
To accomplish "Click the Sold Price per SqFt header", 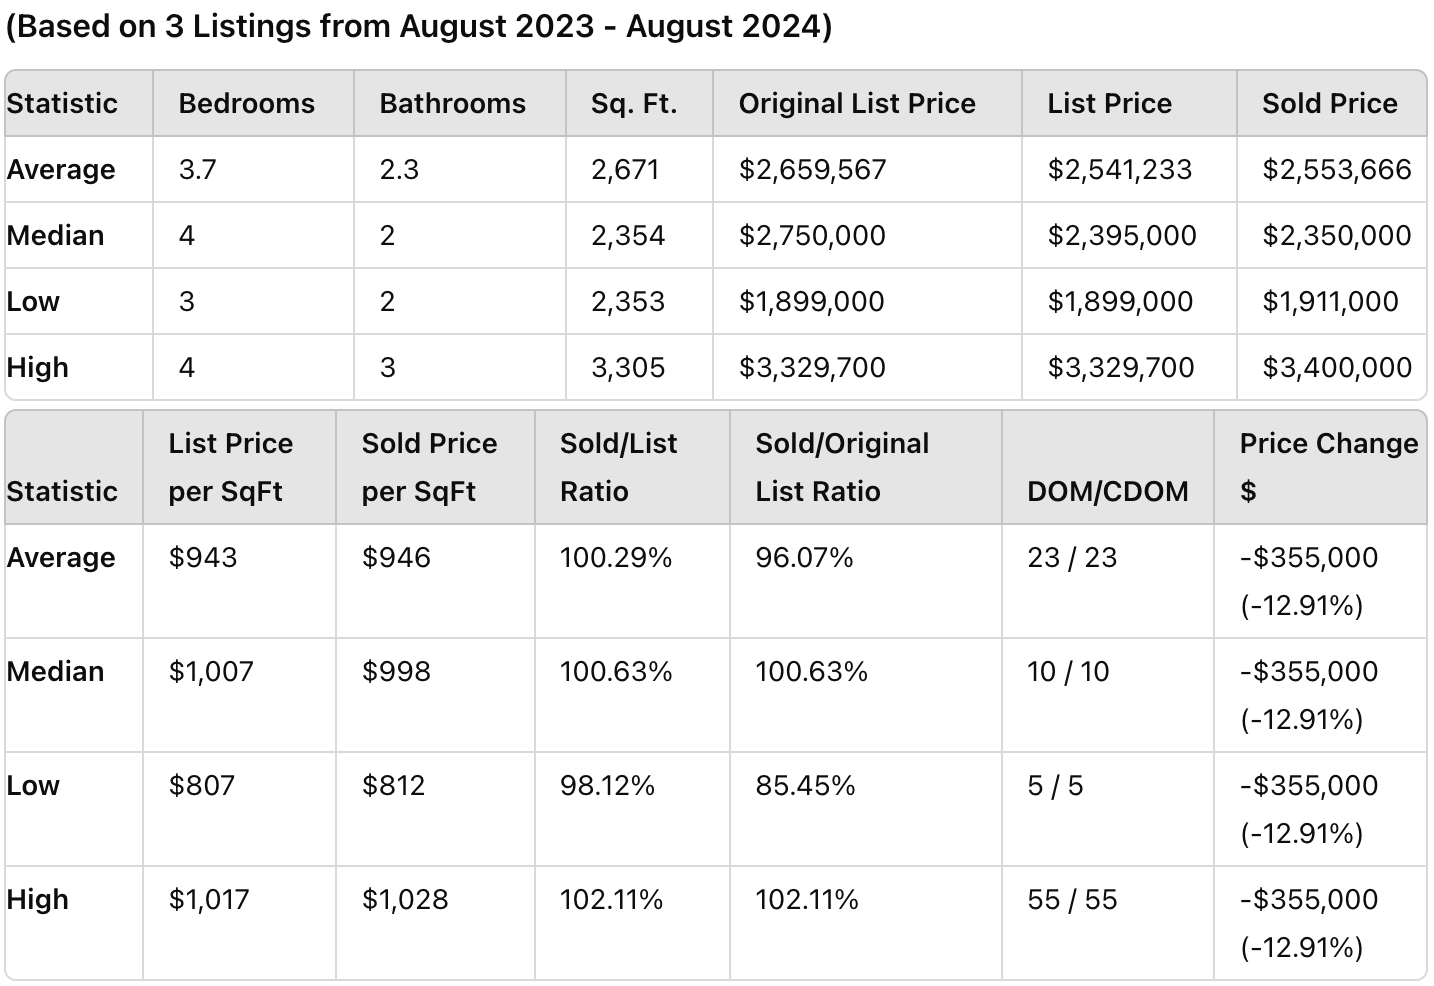I will pyautogui.click(x=429, y=467).
